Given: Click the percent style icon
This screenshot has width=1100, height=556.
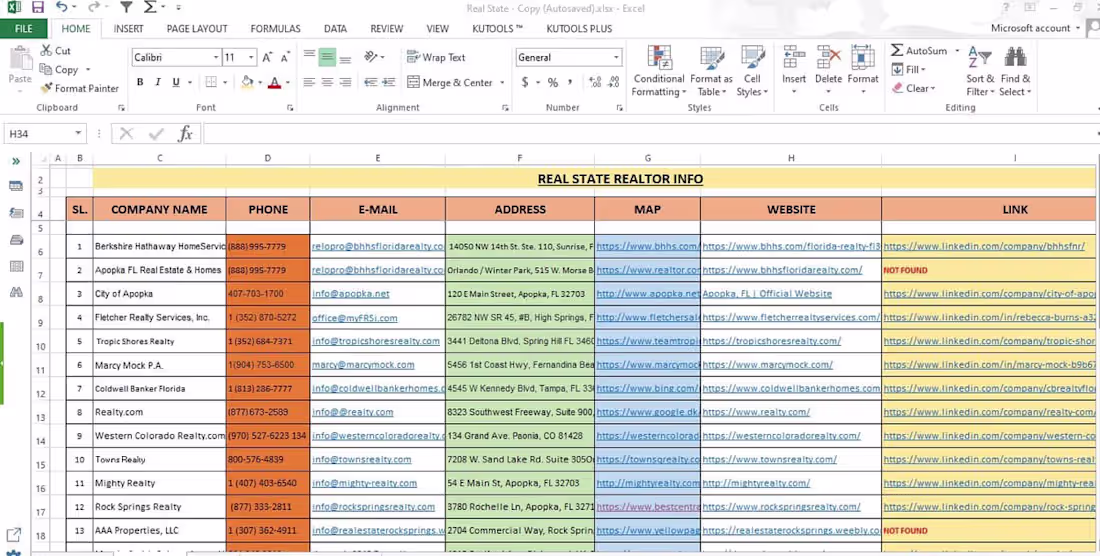Looking at the screenshot, I should pyautogui.click(x=553, y=83).
